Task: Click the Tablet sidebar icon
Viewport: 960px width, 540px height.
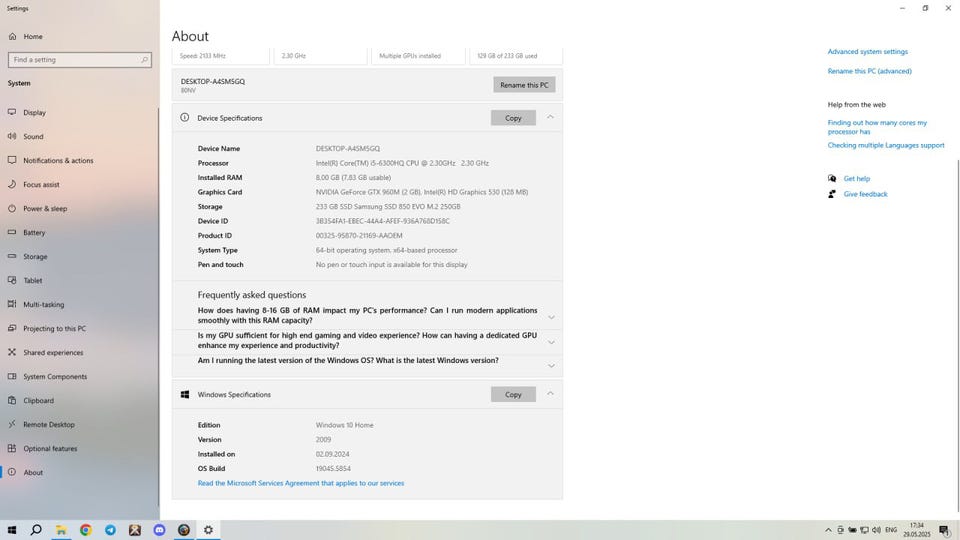Action: pyautogui.click(x=12, y=280)
